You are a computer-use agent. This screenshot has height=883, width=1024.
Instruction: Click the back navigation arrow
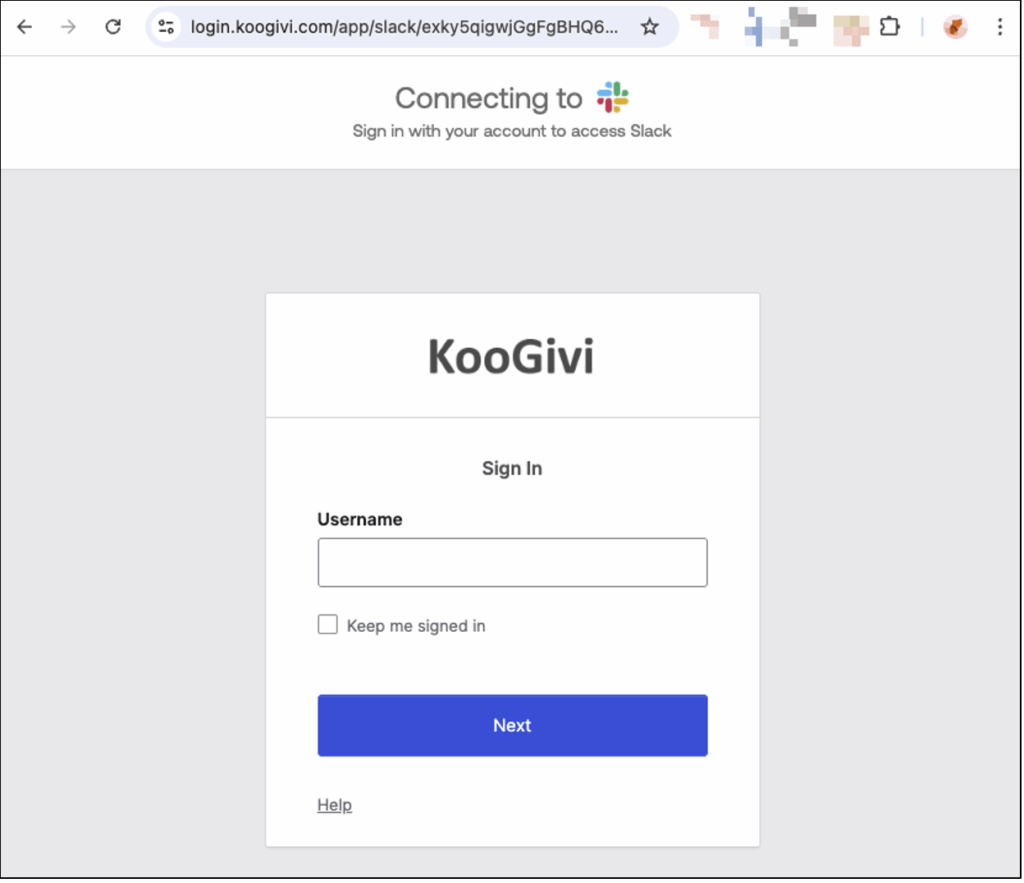pos(24,27)
